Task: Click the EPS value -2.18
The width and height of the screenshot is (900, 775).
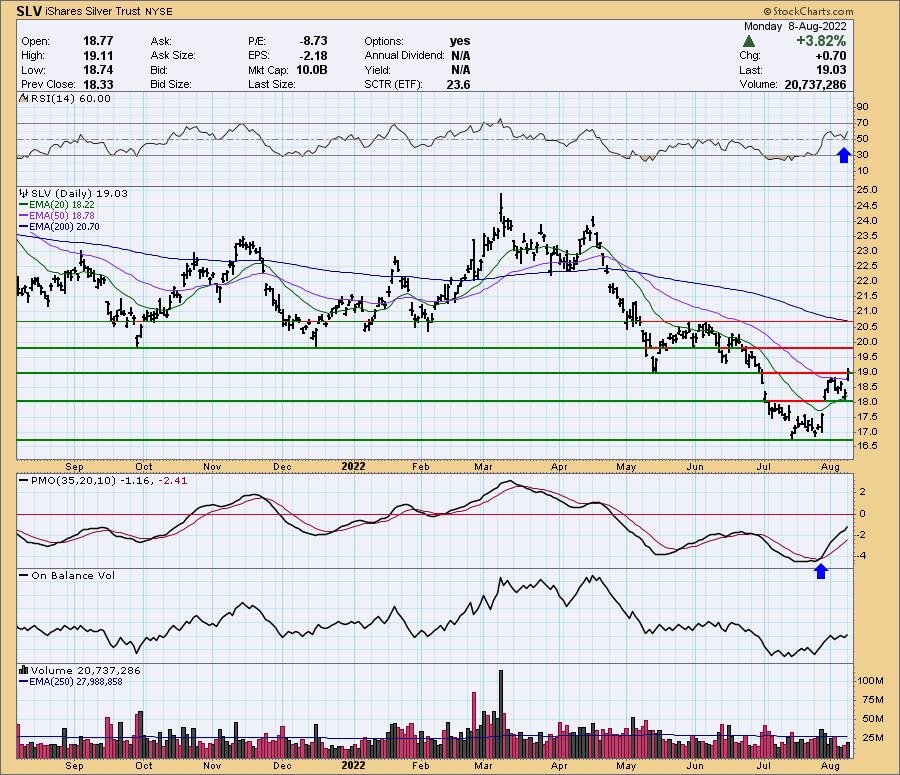Action: click(x=313, y=56)
